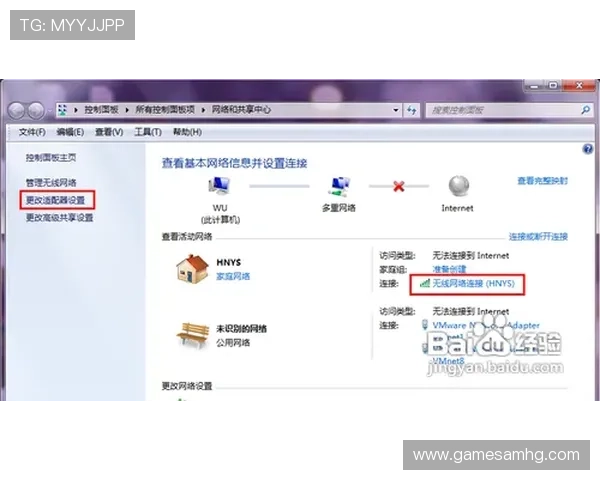Open the recent pages dropdown beside Forward
The height and width of the screenshot is (480, 600).
(50, 111)
